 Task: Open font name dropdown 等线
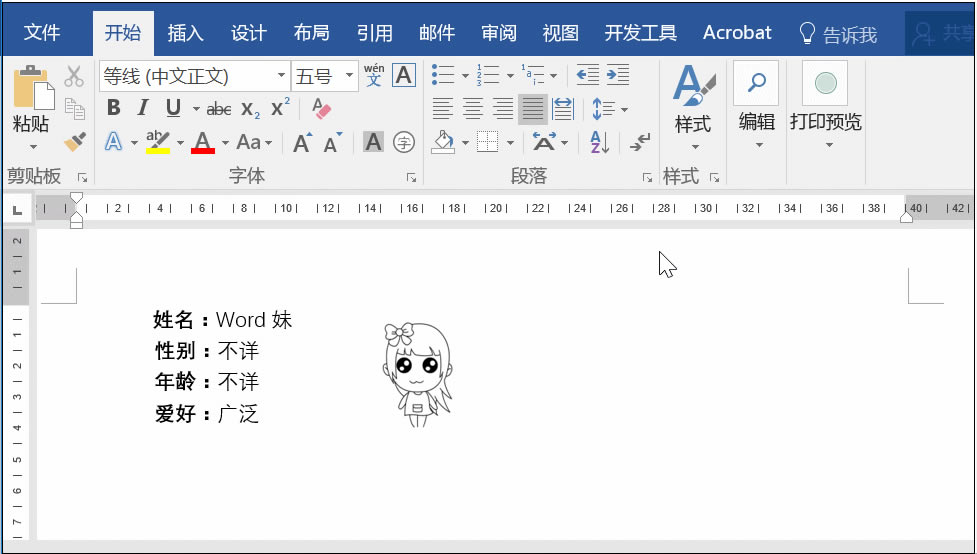[281, 76]
